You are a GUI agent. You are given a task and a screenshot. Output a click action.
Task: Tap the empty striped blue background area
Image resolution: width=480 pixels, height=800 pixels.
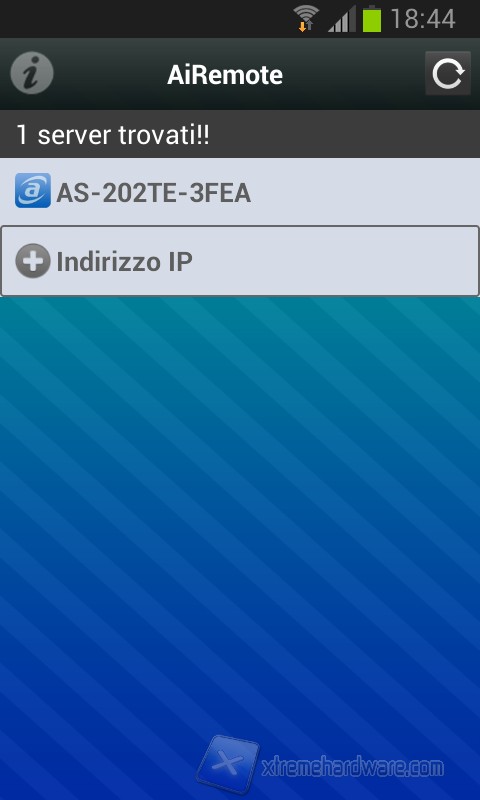(x=240, y=510)
